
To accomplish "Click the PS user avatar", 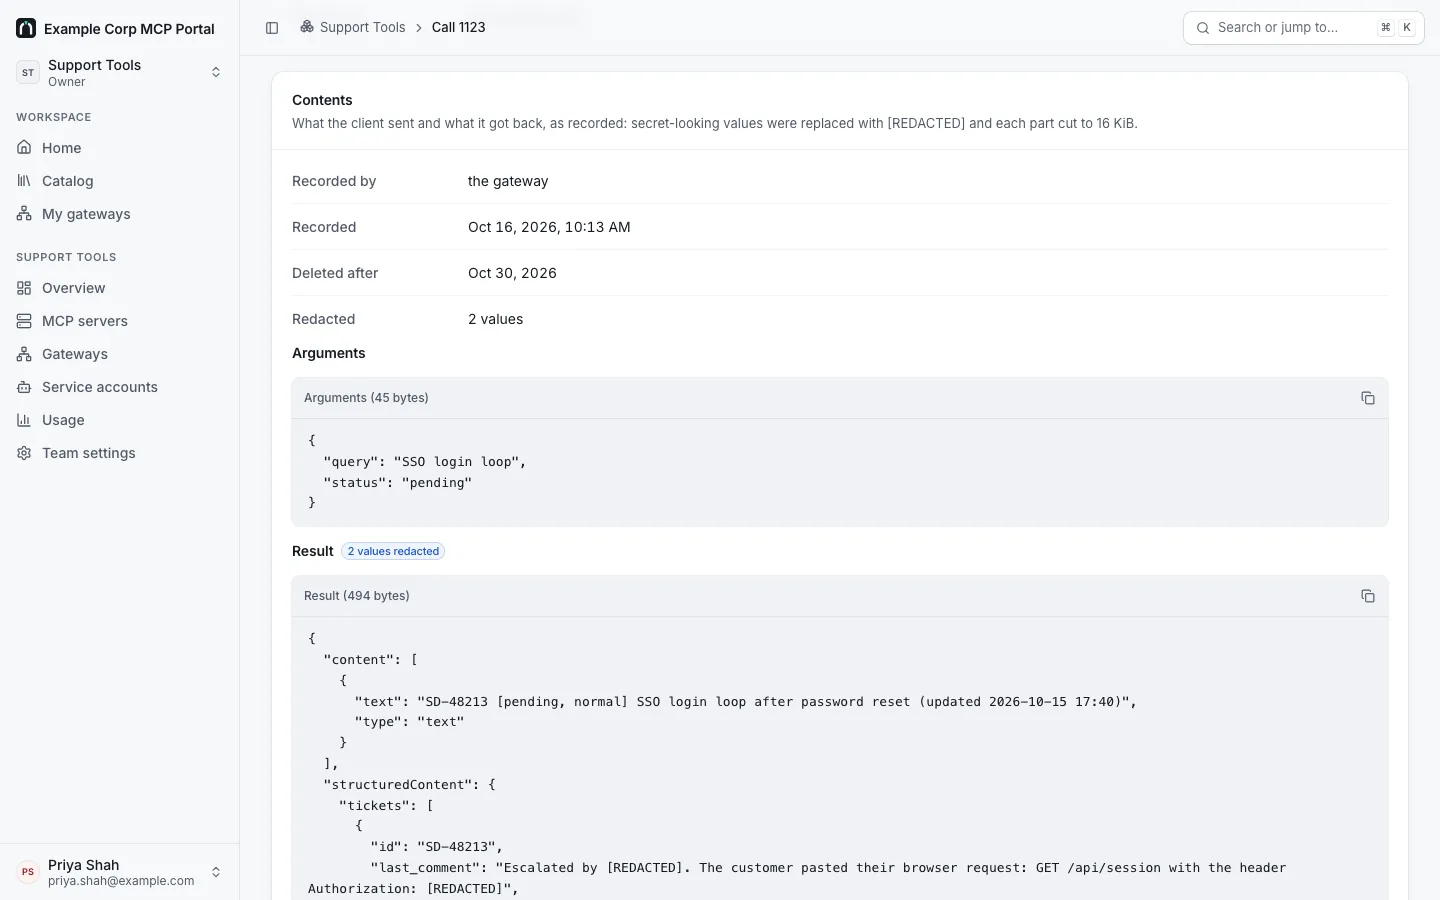I will [x=28, y=872].
